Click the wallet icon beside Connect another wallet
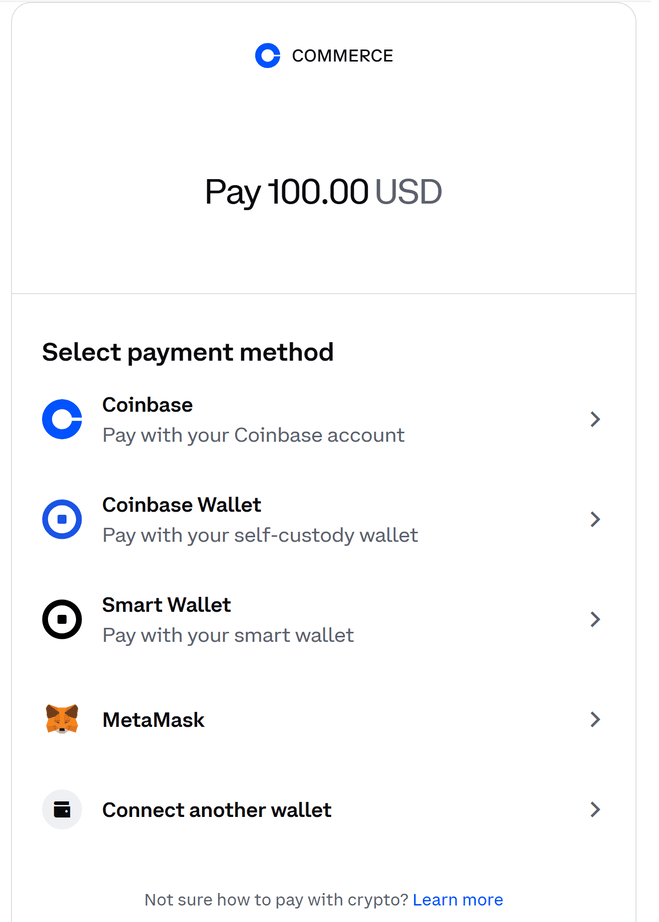 coord(62,809)
